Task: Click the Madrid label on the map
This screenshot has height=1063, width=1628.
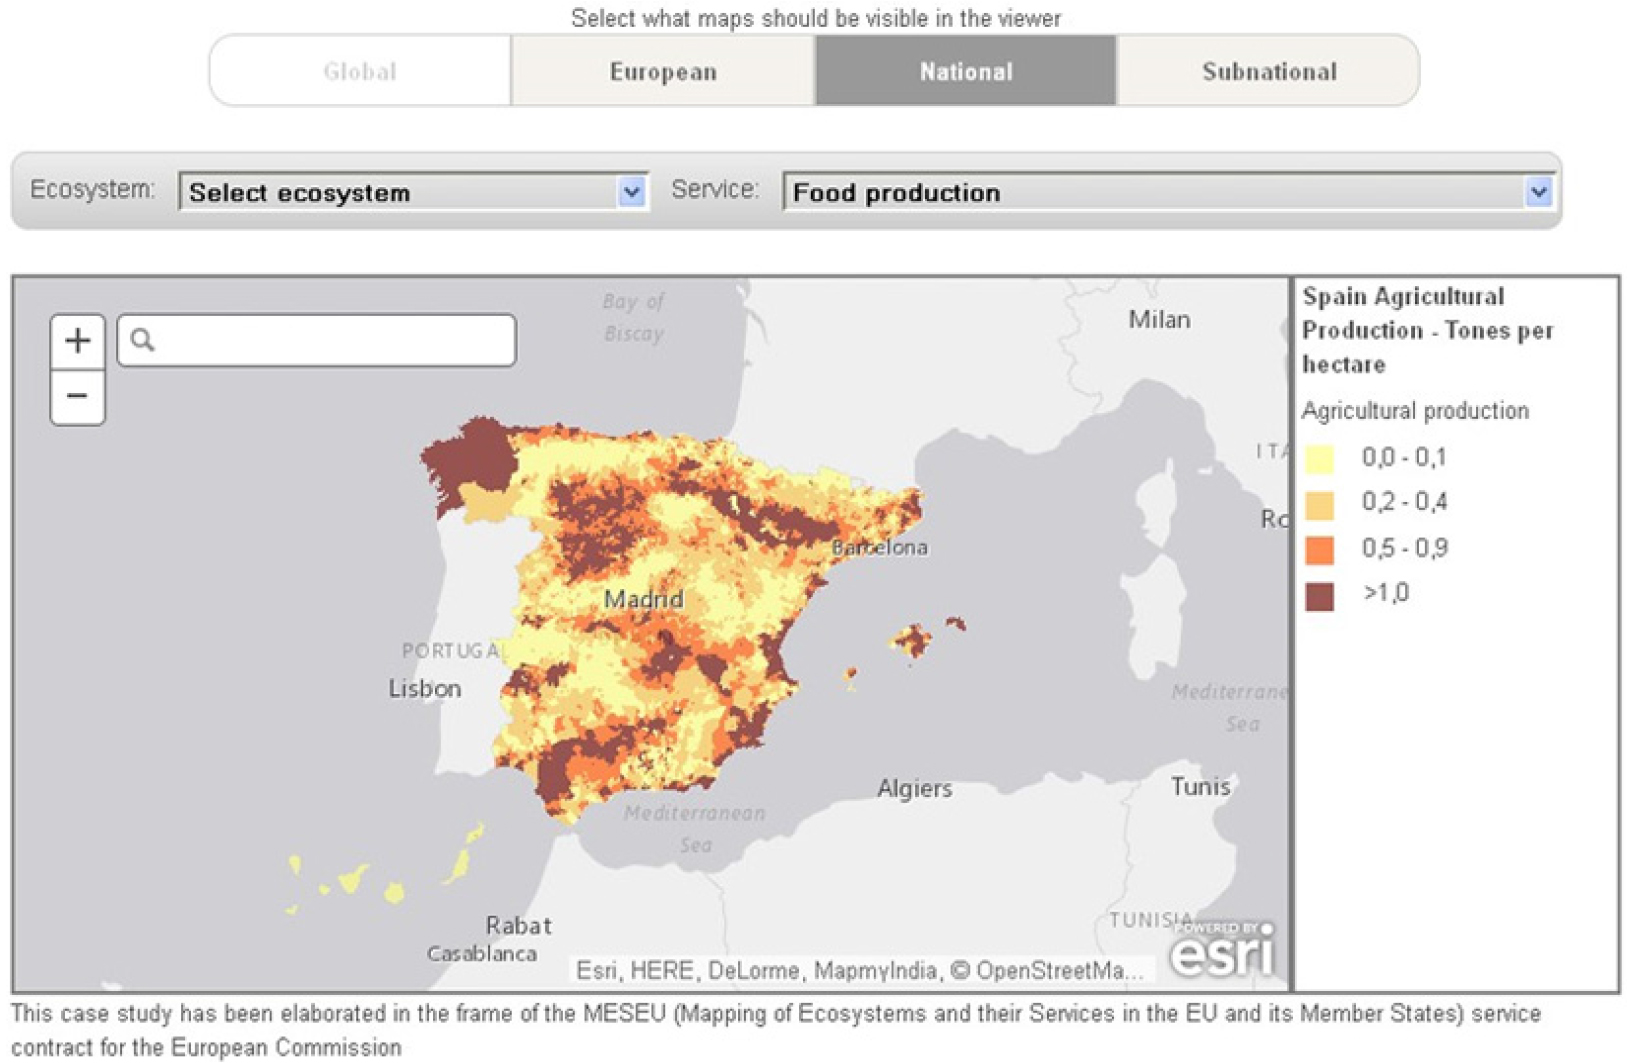Action: [644, 600]
